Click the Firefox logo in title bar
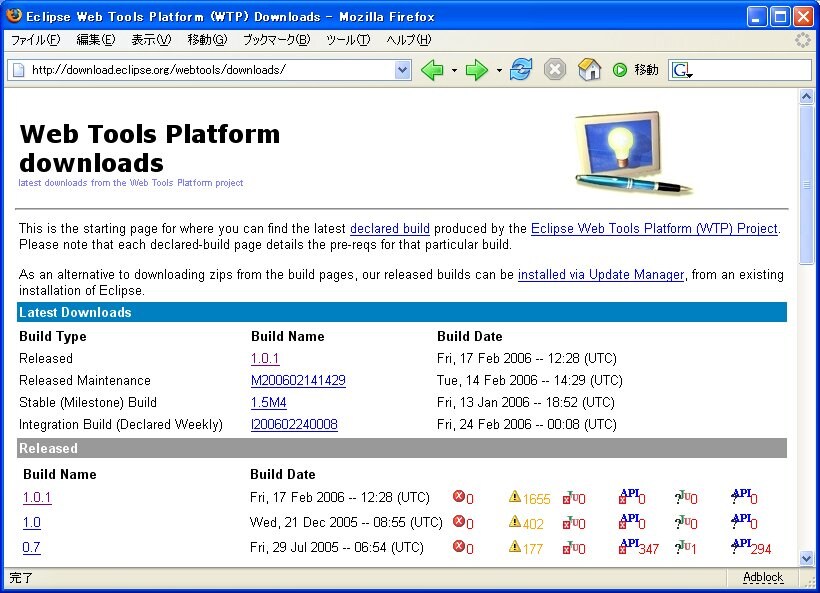This screenshot has height=593, width=820. pos(14,16)
